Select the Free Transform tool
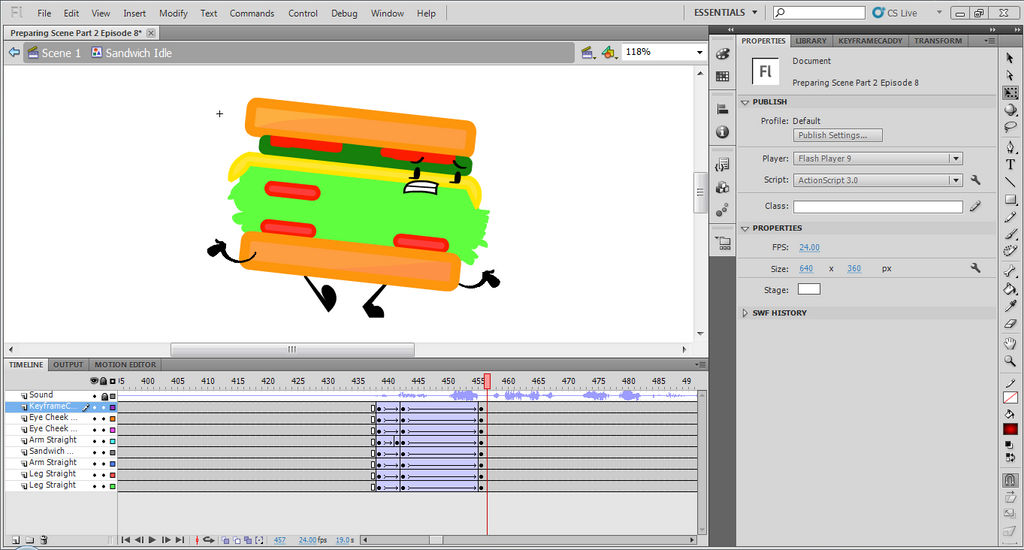 pyautogui.click(x=1010, y=92)
